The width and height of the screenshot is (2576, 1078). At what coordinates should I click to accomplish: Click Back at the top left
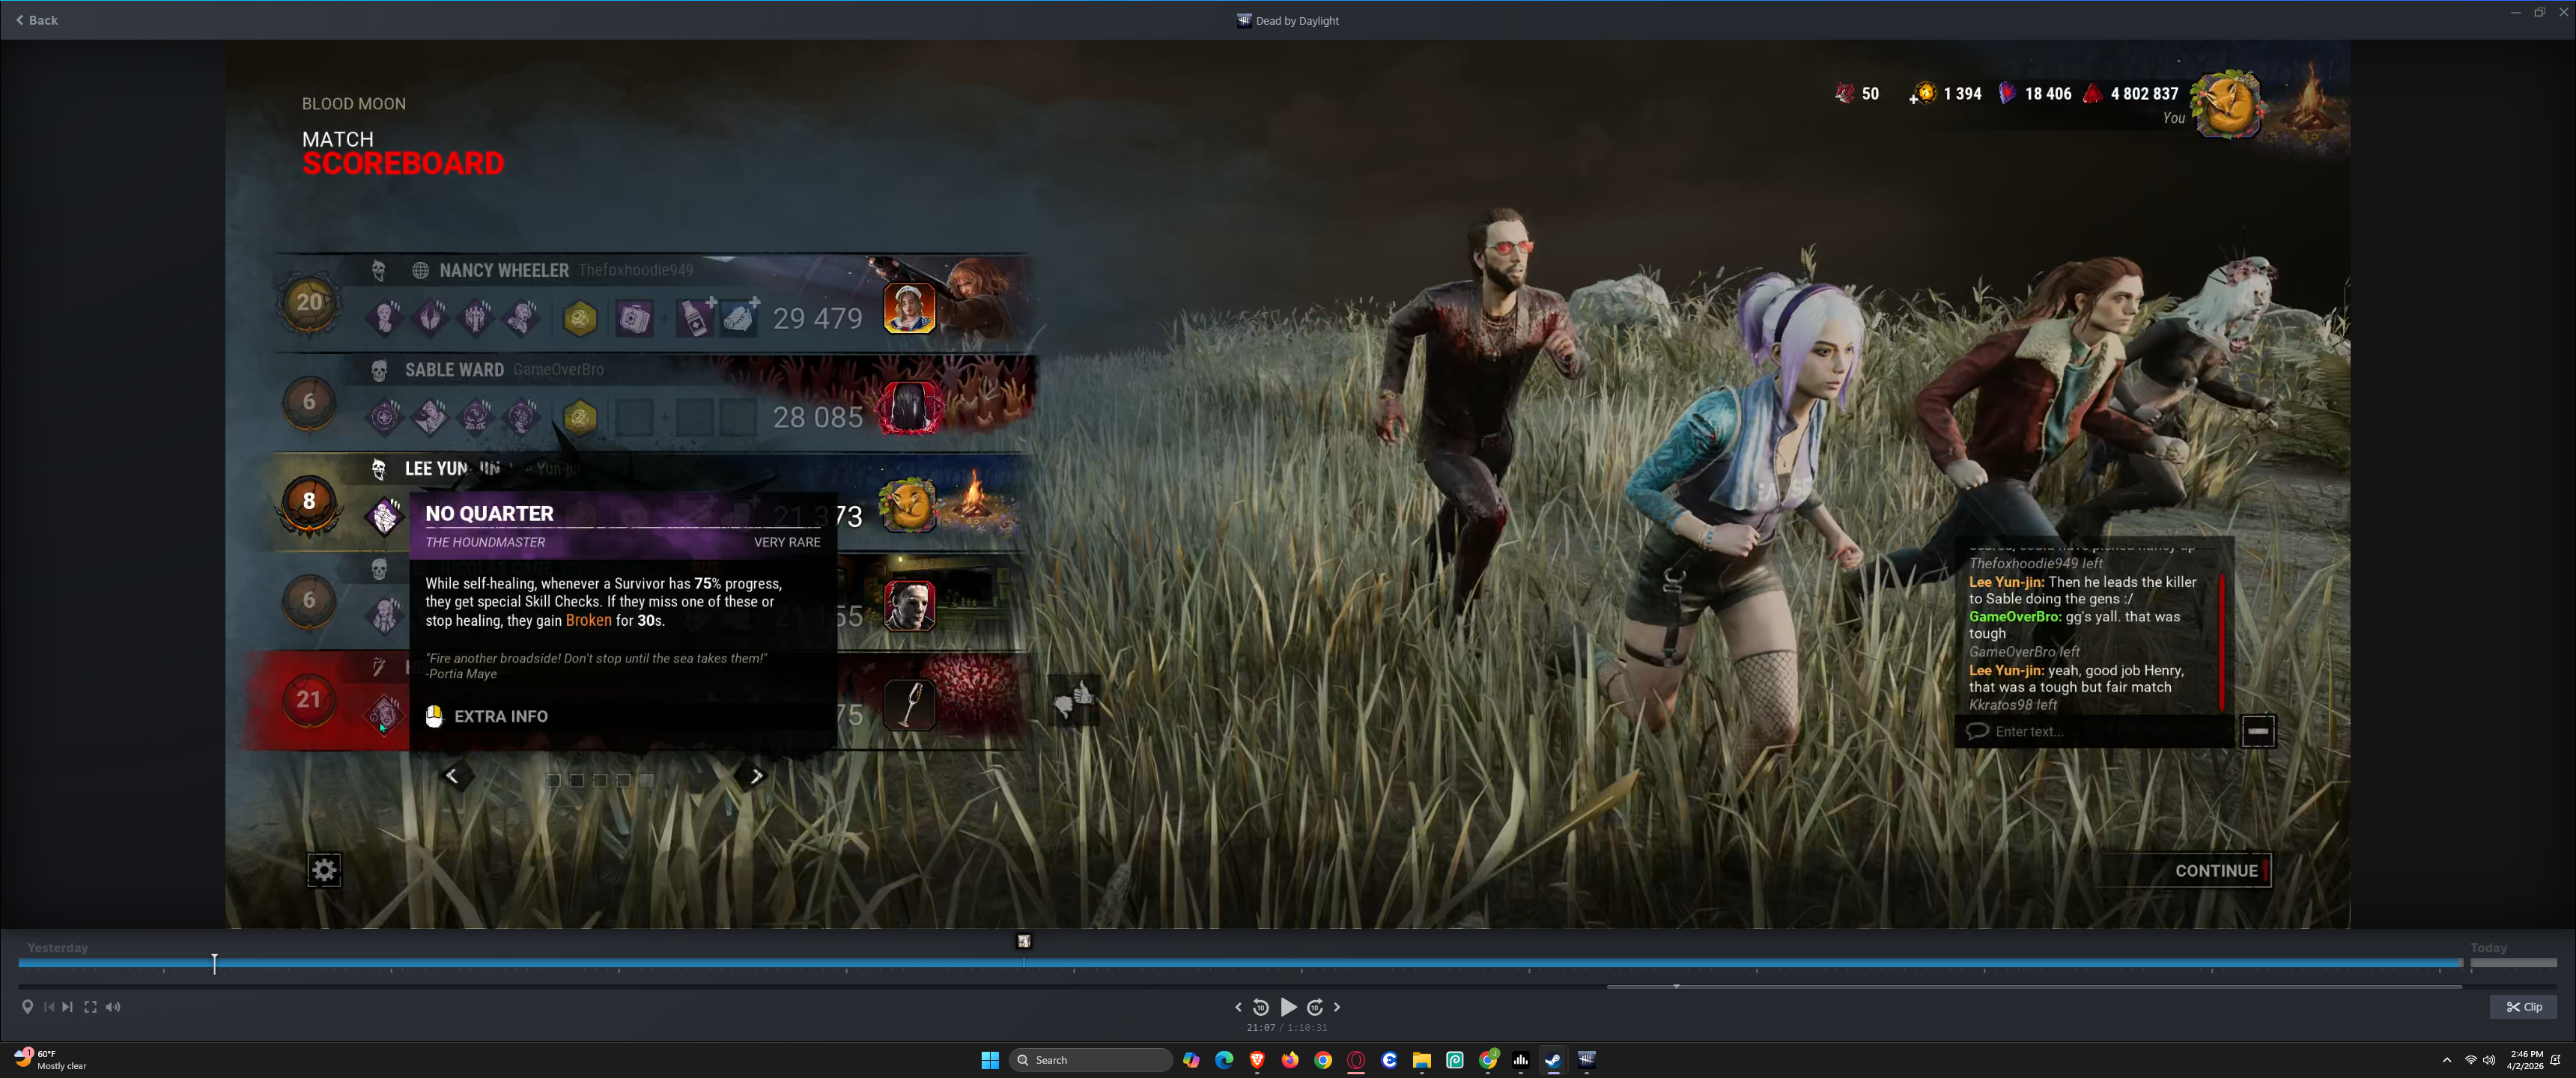[x=37, y=20]
